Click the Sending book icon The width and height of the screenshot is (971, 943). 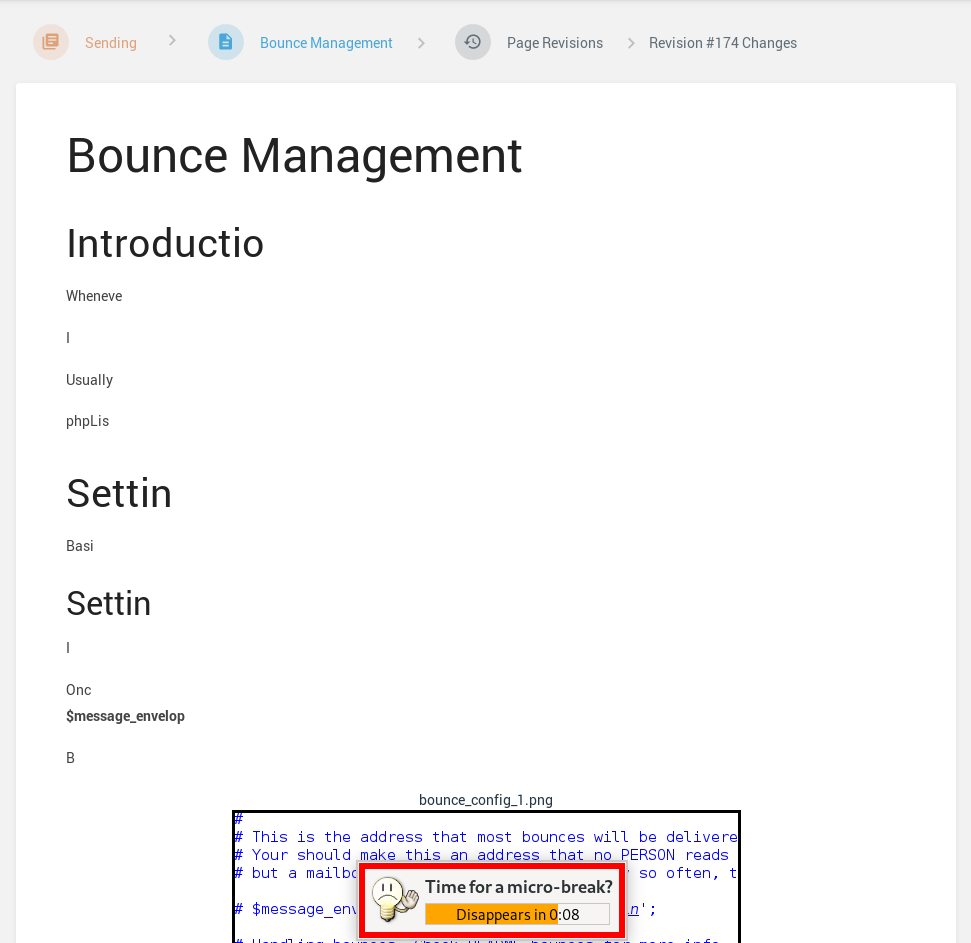[51, 42]
